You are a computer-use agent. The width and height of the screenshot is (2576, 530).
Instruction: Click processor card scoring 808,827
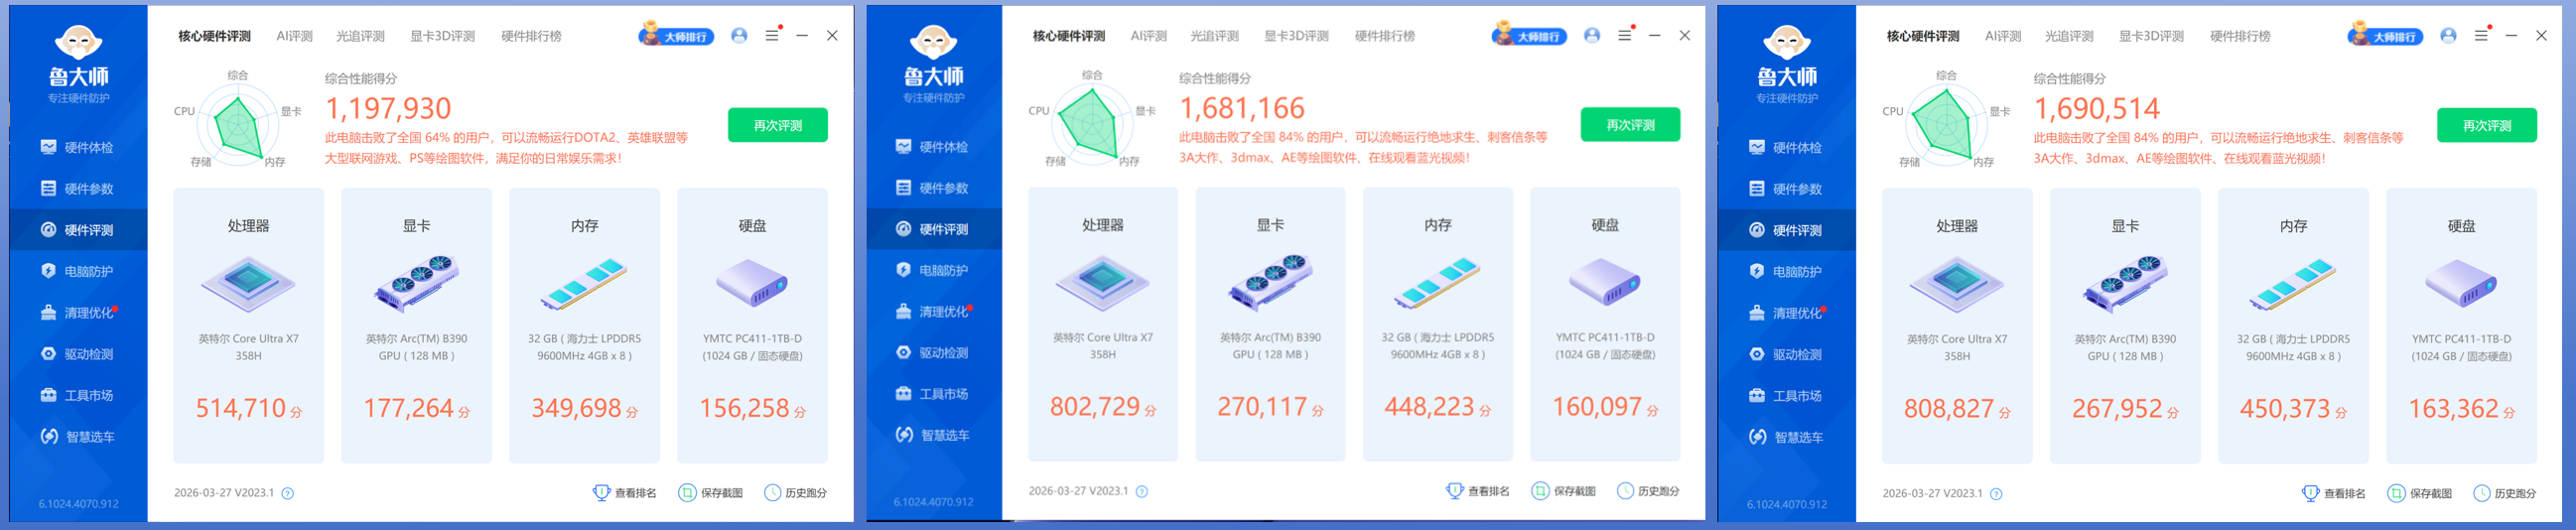pos(1957,325)
